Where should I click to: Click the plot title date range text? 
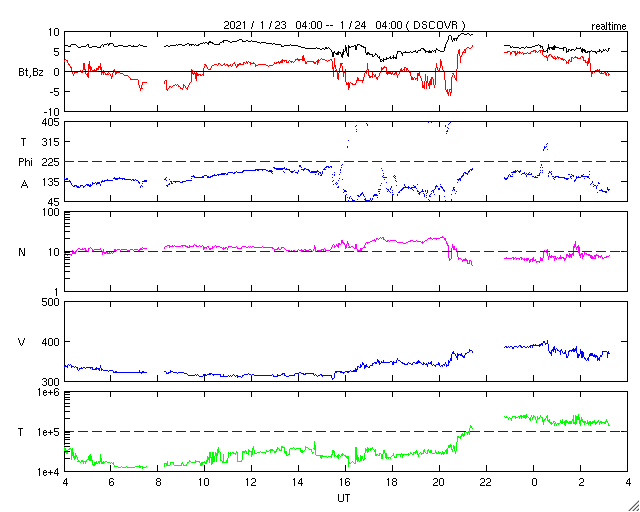tap(344, 25)
